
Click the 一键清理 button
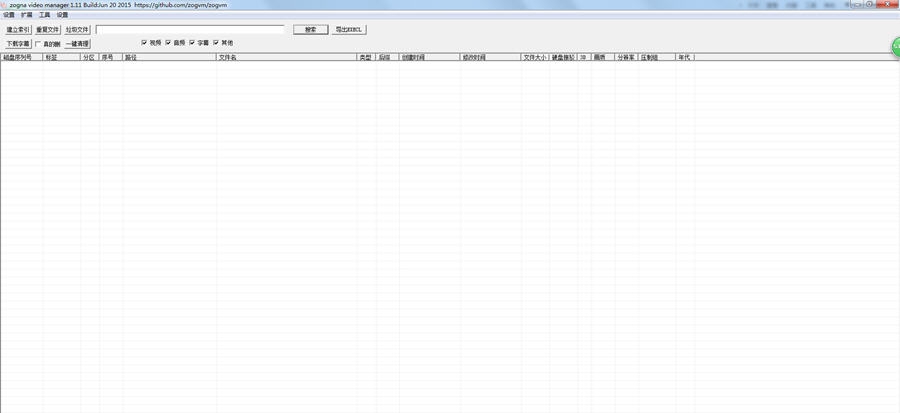point(77,44)
